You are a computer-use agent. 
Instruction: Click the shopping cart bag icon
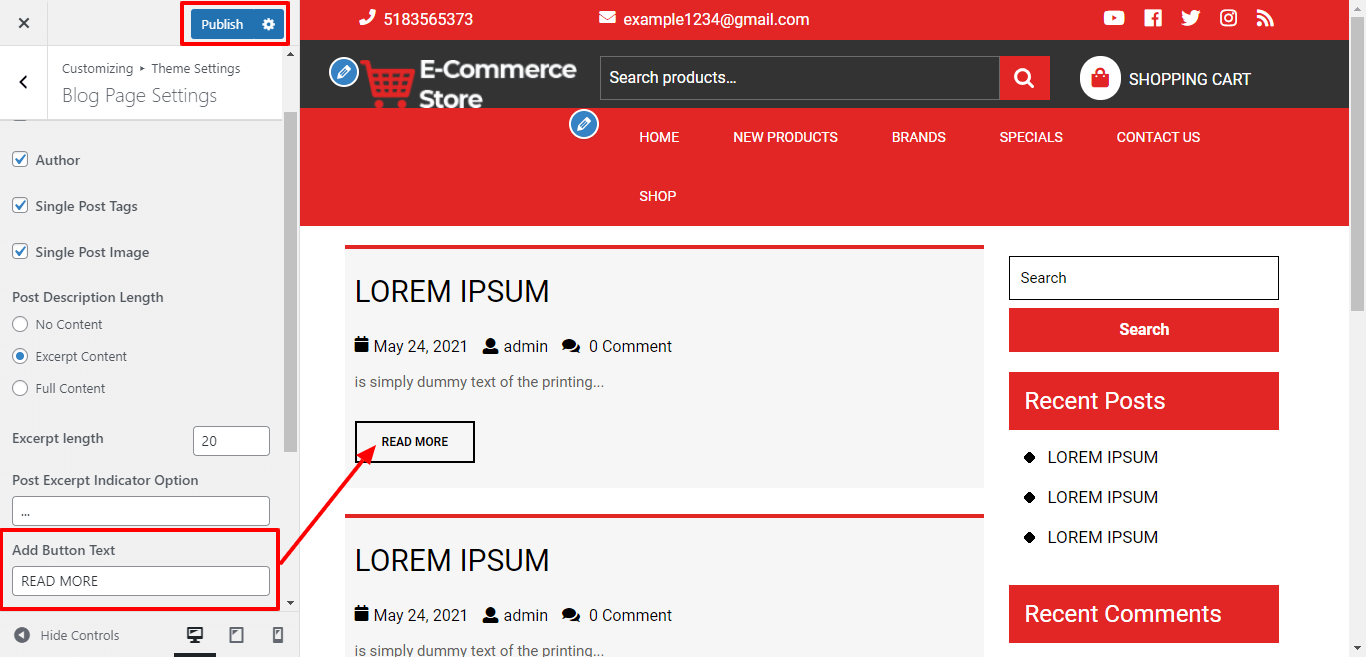coord(1100,78)
